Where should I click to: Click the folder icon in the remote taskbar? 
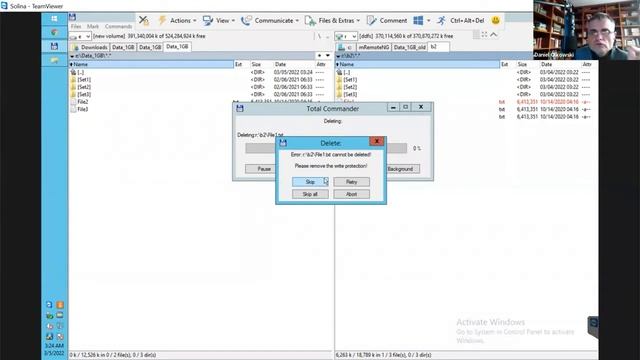[54, 60]
